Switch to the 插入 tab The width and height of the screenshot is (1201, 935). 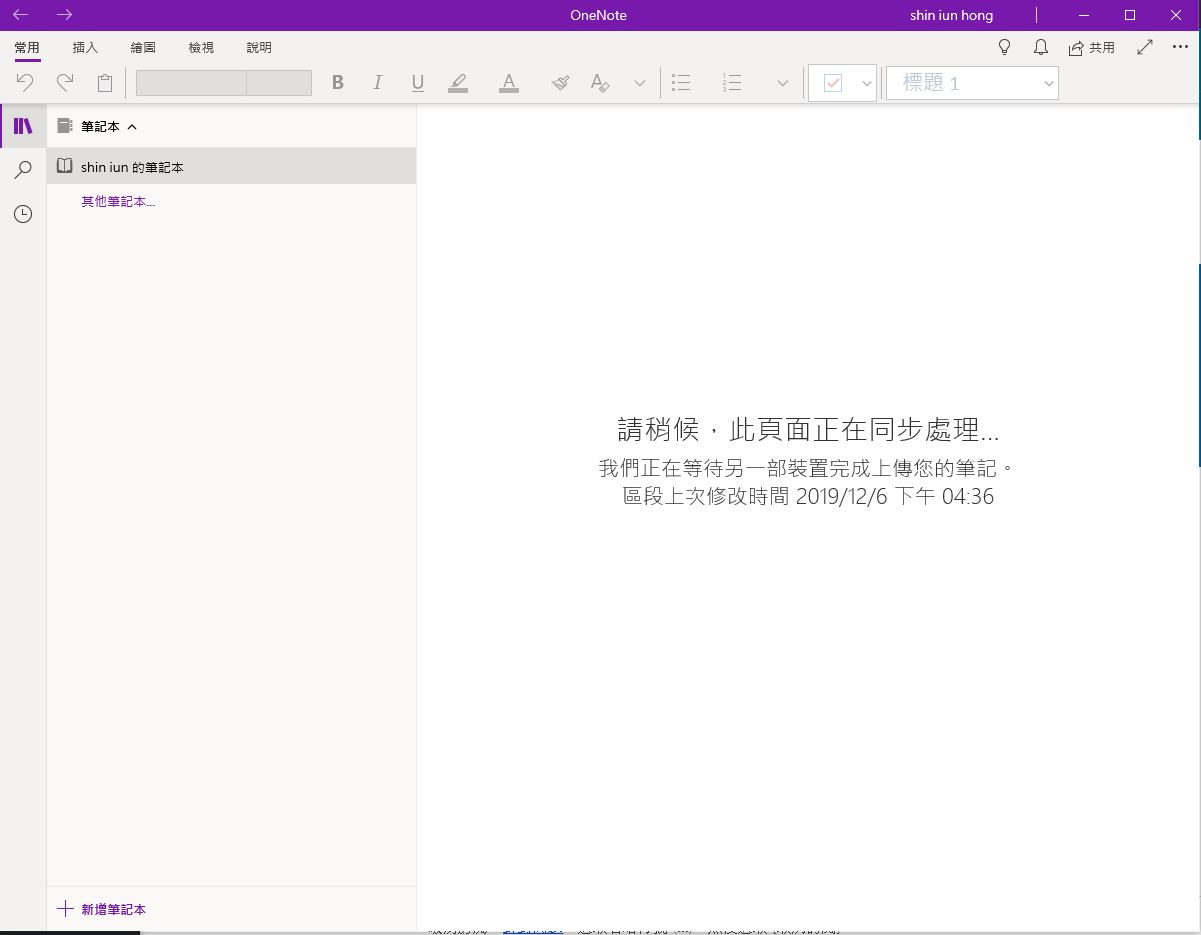[x=86, y=48]
